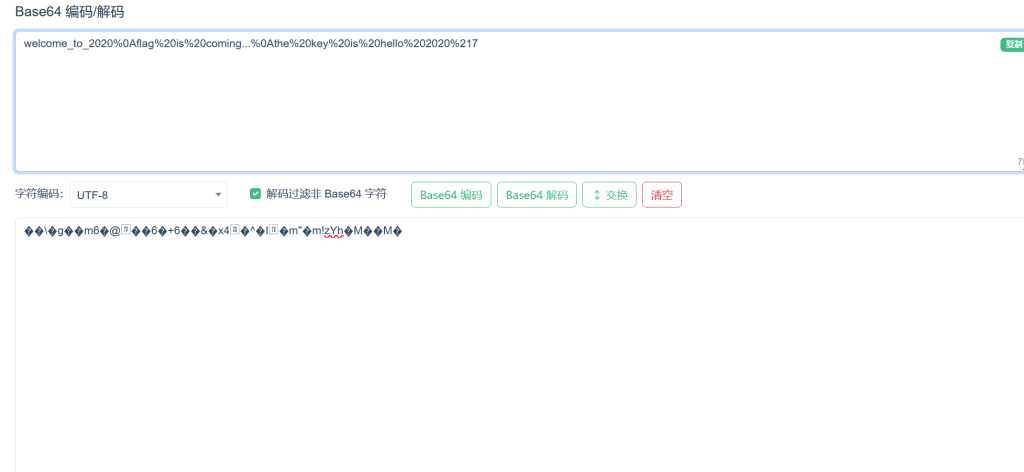Toggle the 解码过滤非 Base64 字符 checkbox
The image size is (1024, 472).
[x=255, y=194]
